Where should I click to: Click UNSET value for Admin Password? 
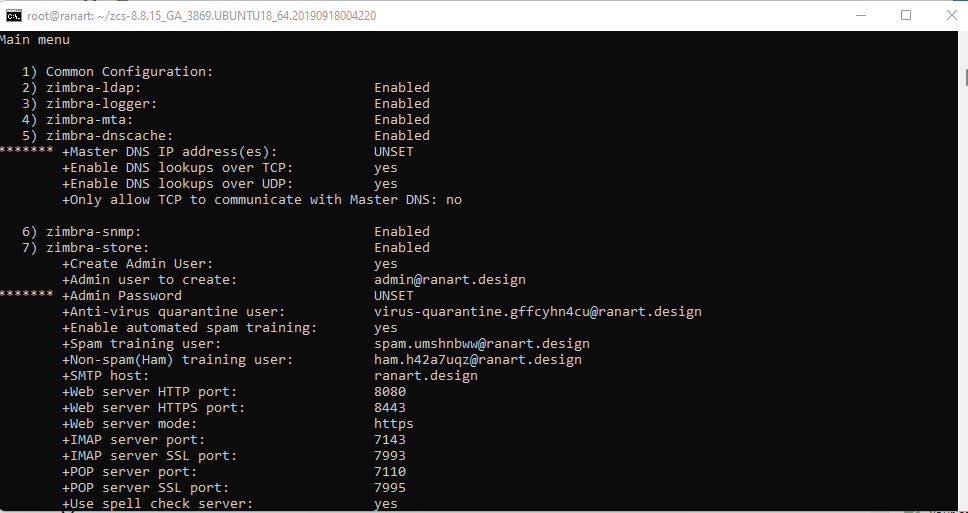pos(393,296)
